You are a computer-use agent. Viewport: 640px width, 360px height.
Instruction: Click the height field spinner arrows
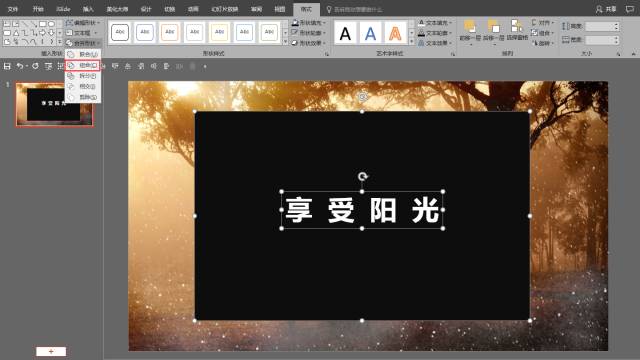point(616,27)
